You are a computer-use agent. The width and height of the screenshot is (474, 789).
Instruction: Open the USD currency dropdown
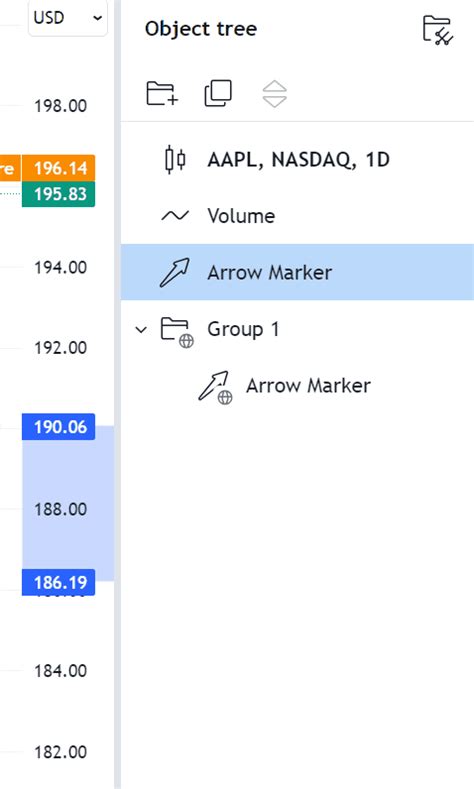(x=67, y=18)
